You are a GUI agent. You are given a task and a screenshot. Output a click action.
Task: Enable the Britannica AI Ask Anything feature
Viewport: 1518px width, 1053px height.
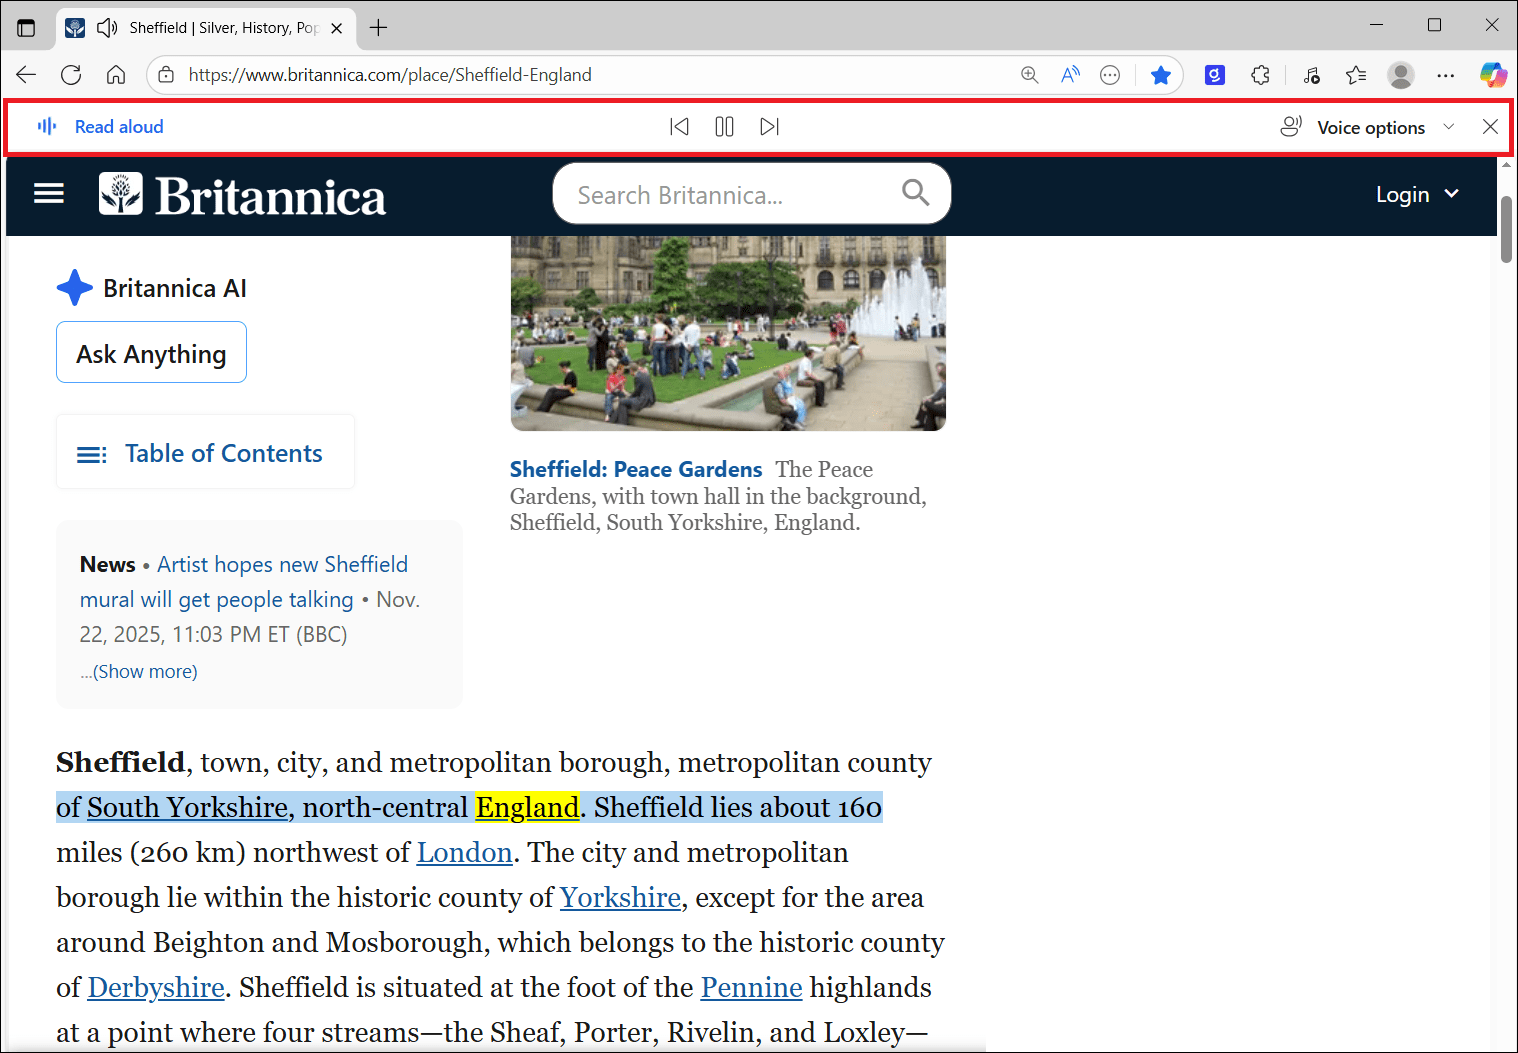[x=151, y=352]
